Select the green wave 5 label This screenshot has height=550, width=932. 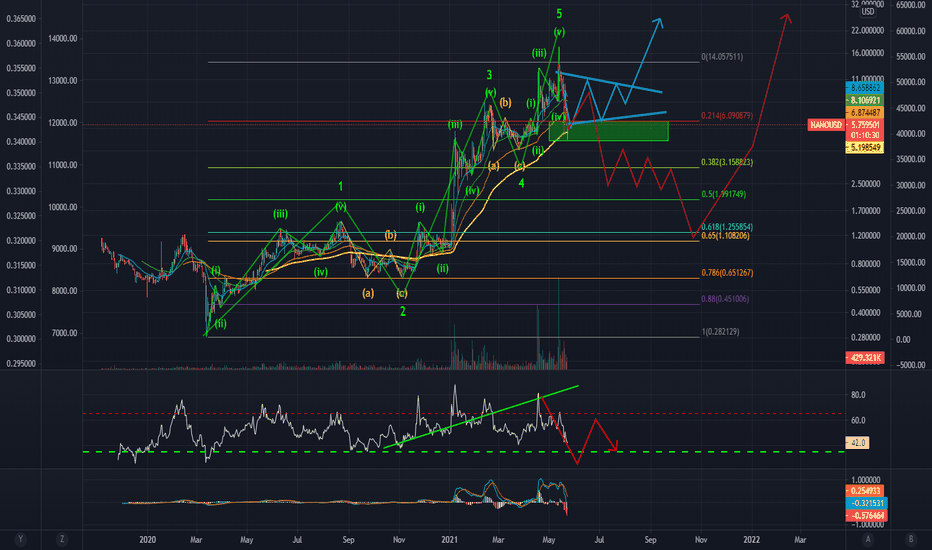click(x=559, y=14)
